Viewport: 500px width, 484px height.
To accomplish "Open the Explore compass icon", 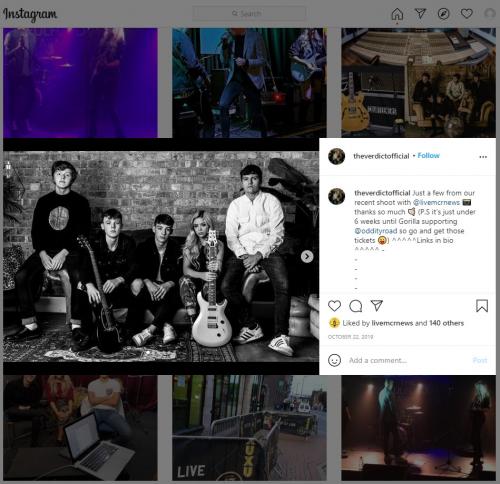I will 443,14.
